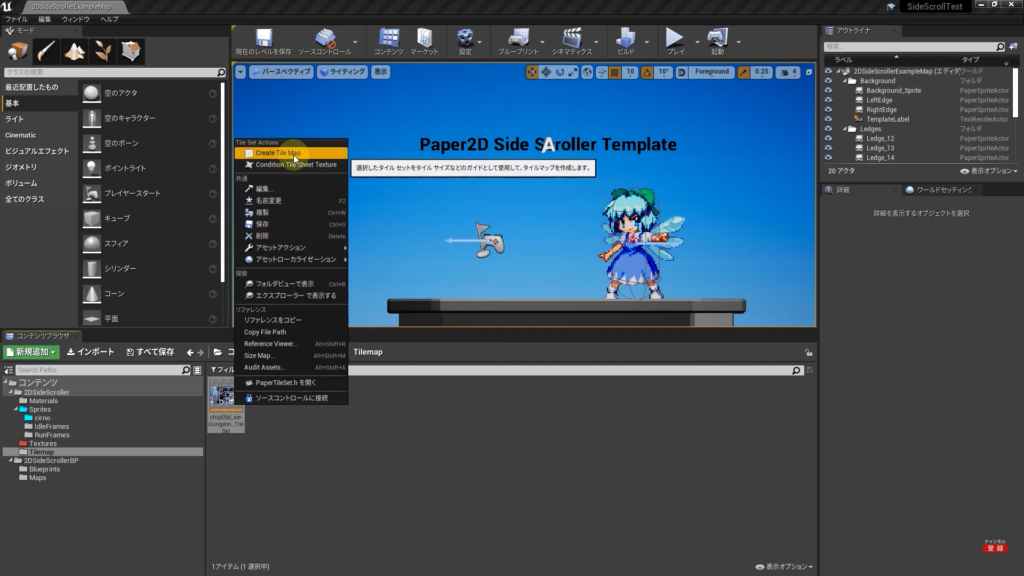The height and width of the screenshot is (576, 1024).
Task: Click the Content toolbar icon
Action: coord(388,40)
